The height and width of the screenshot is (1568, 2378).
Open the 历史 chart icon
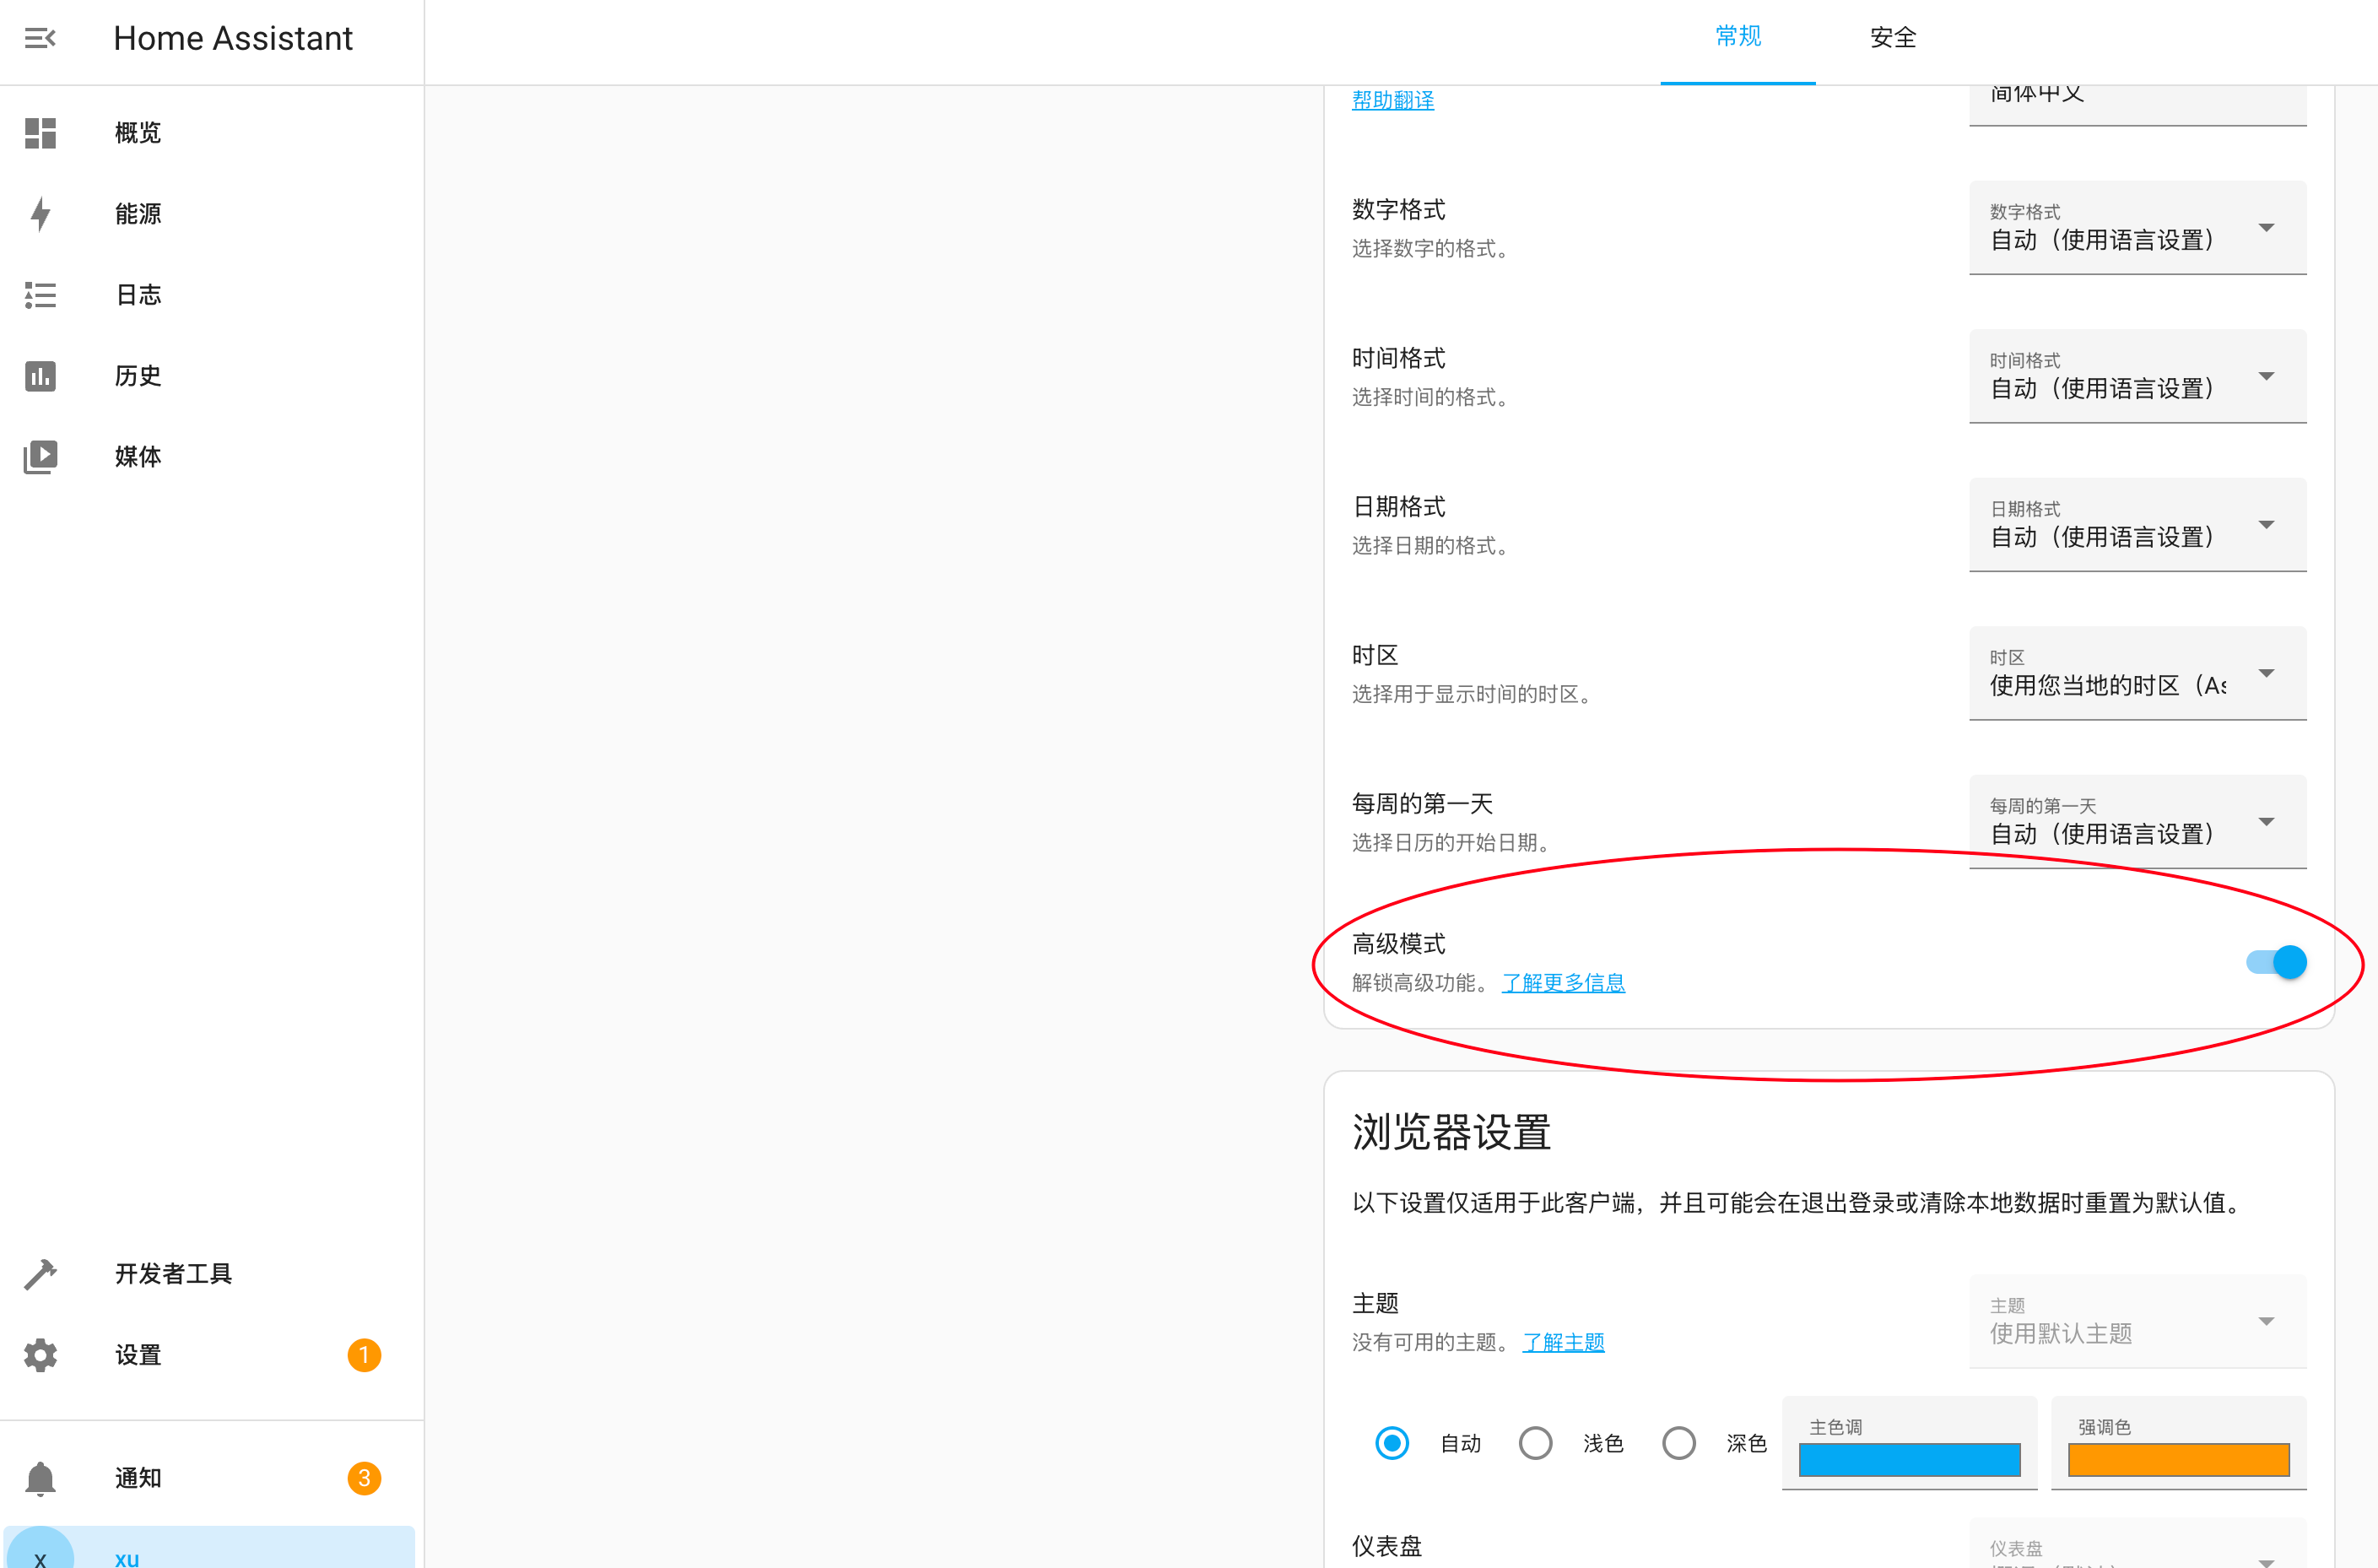[40, 376]
